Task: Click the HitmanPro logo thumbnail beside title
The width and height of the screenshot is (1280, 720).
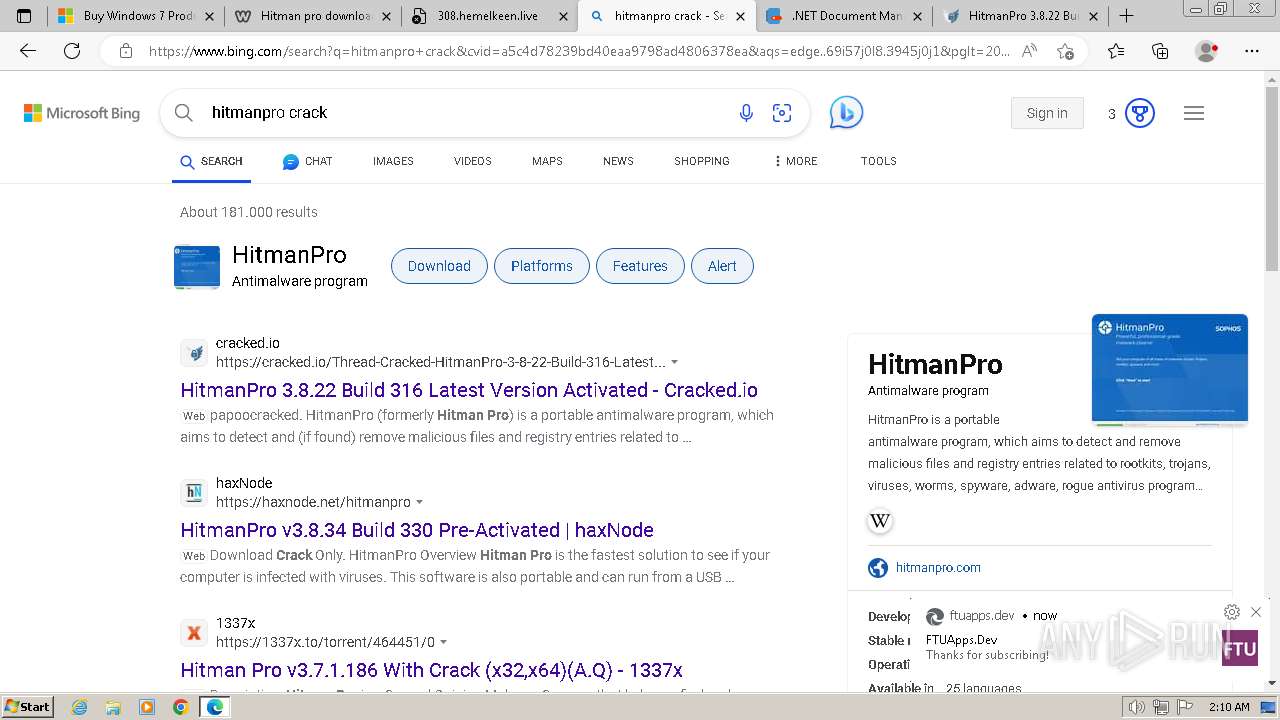Action: tap(197, 267)
